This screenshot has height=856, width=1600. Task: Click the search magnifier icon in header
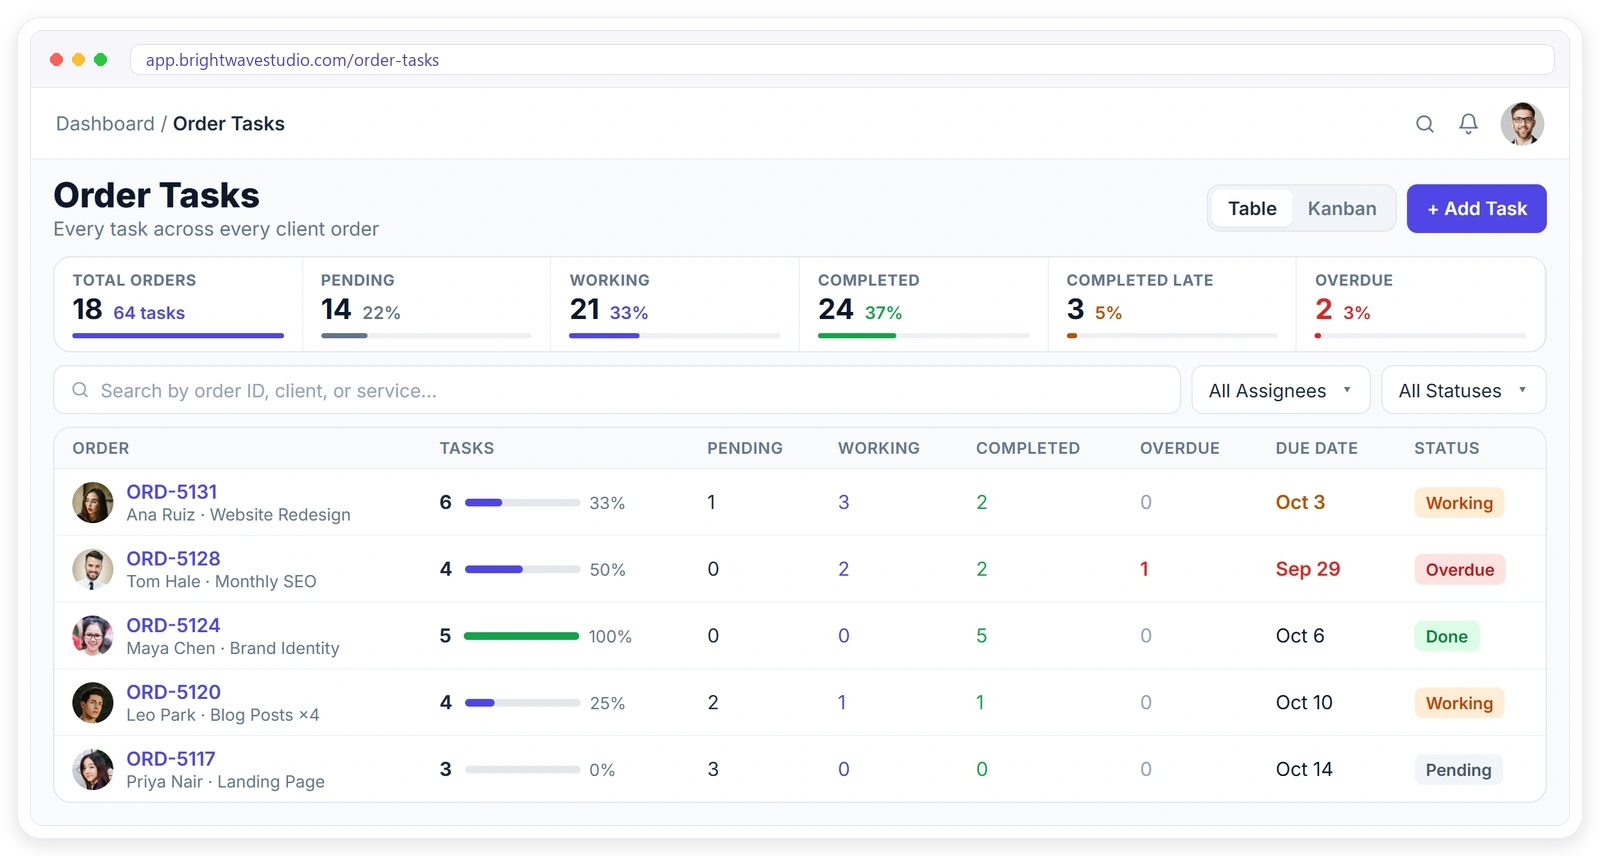pyautogui.click(x=1425, y=124)
